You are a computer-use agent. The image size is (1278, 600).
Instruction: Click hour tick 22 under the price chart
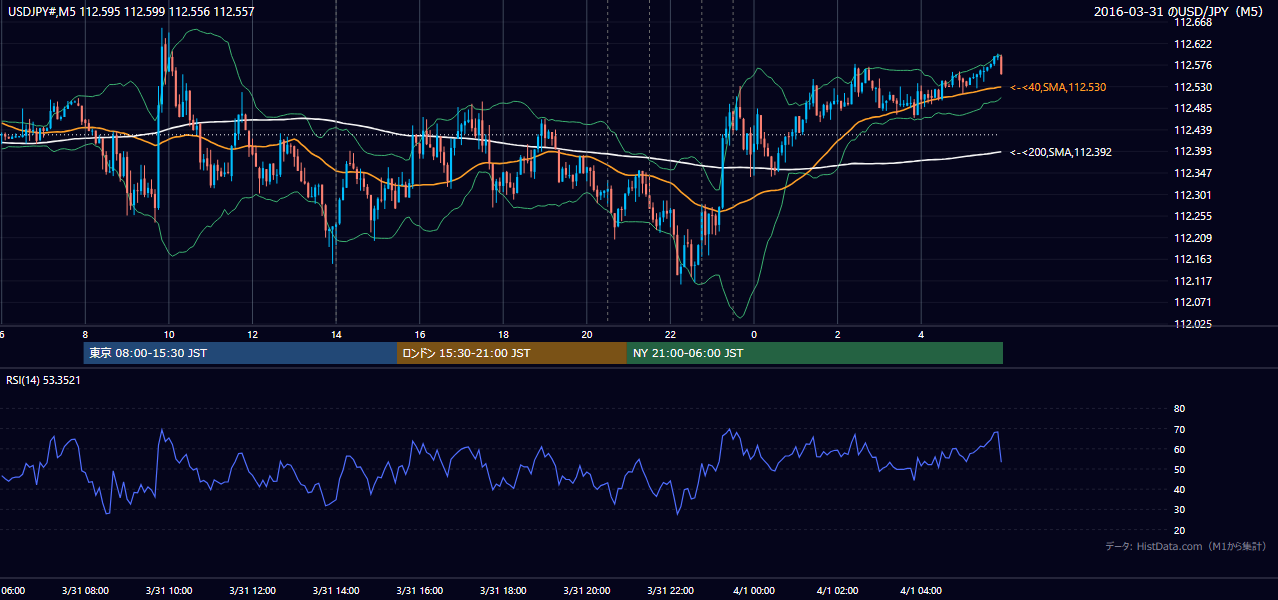click(x=671, y=334)
